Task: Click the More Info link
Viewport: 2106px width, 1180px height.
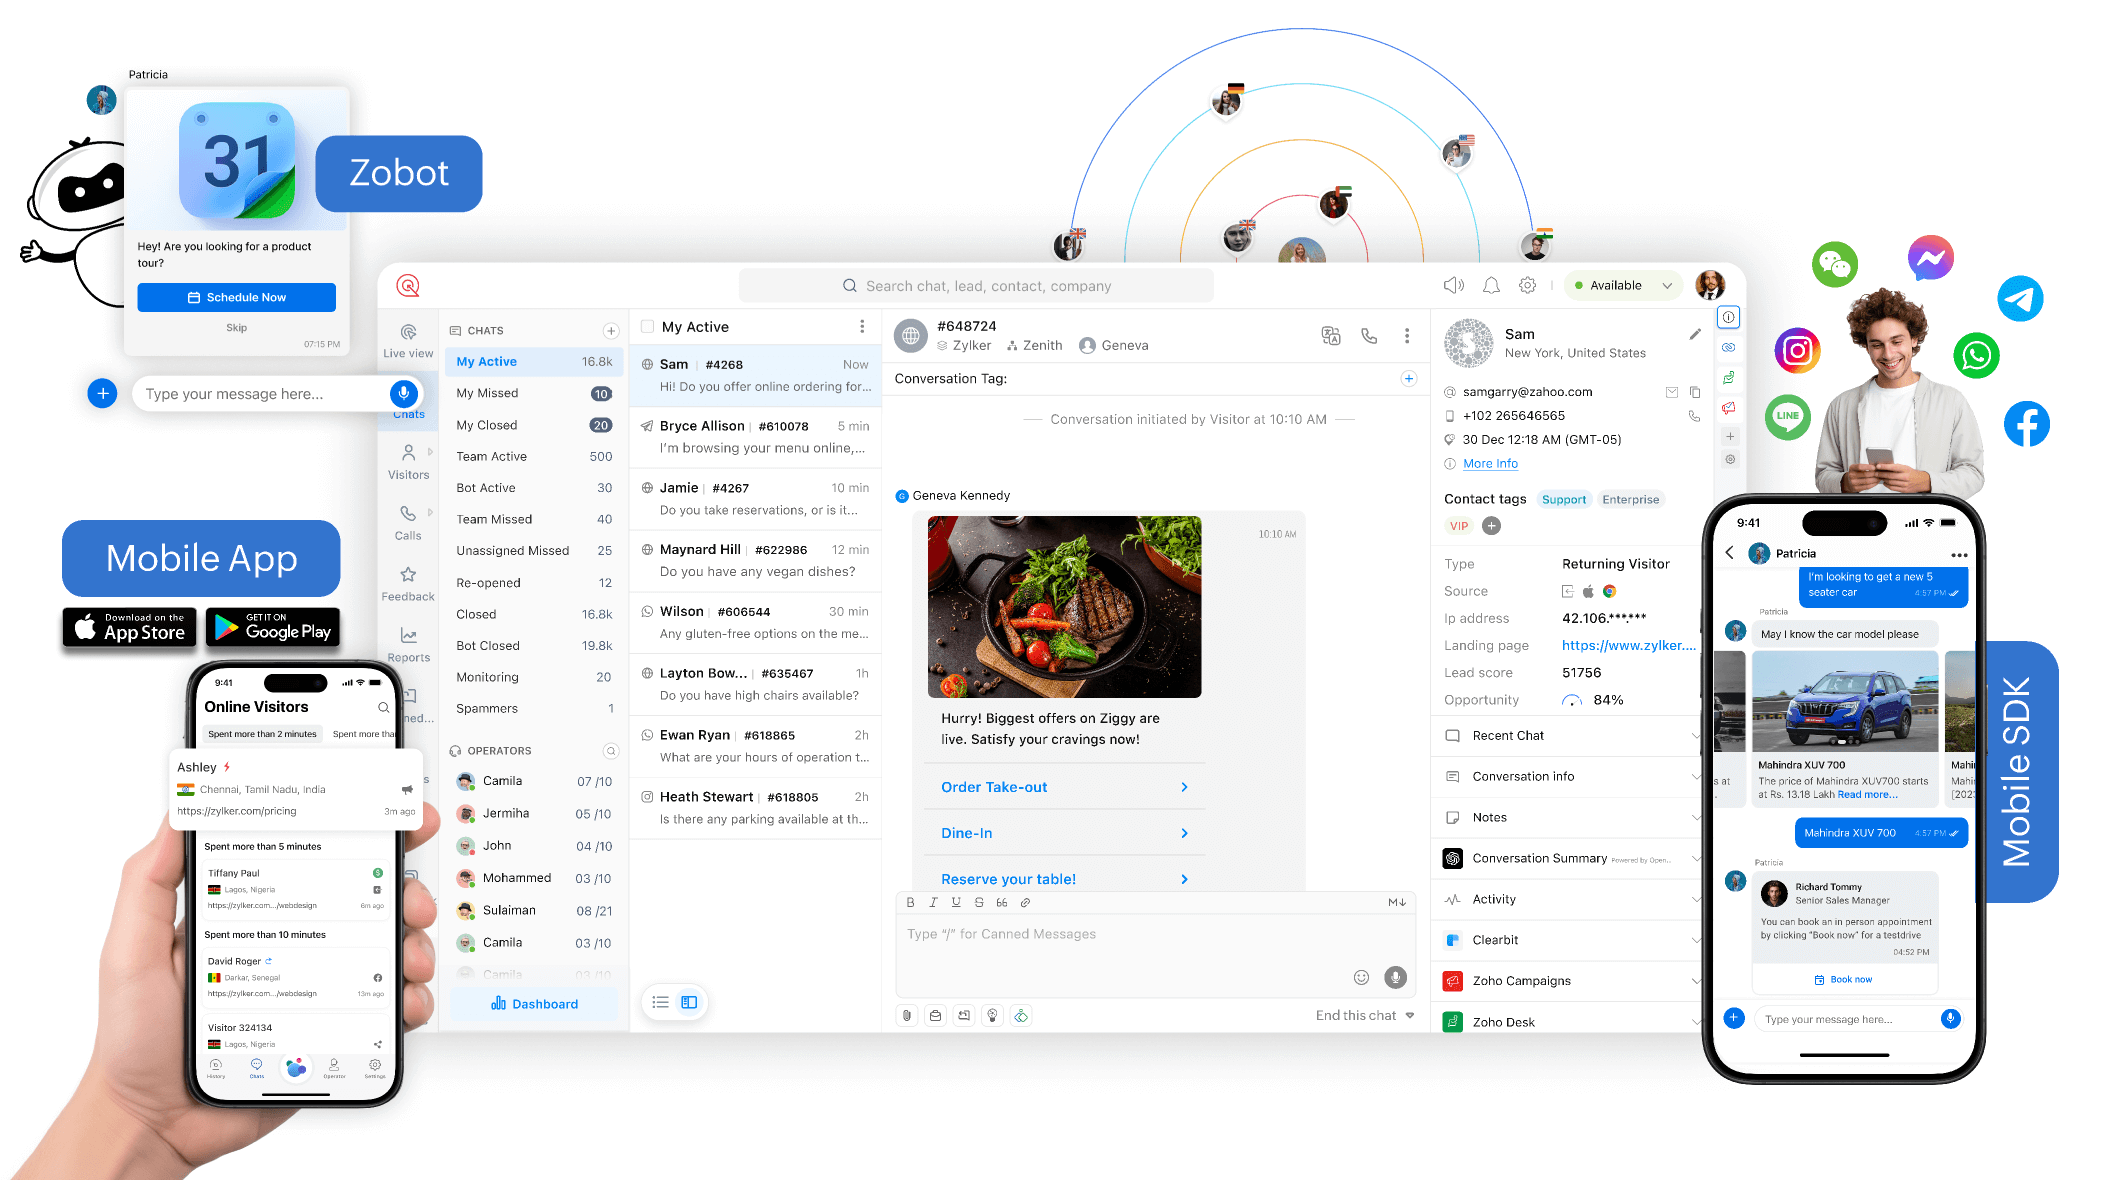Action: point(1490,464)
